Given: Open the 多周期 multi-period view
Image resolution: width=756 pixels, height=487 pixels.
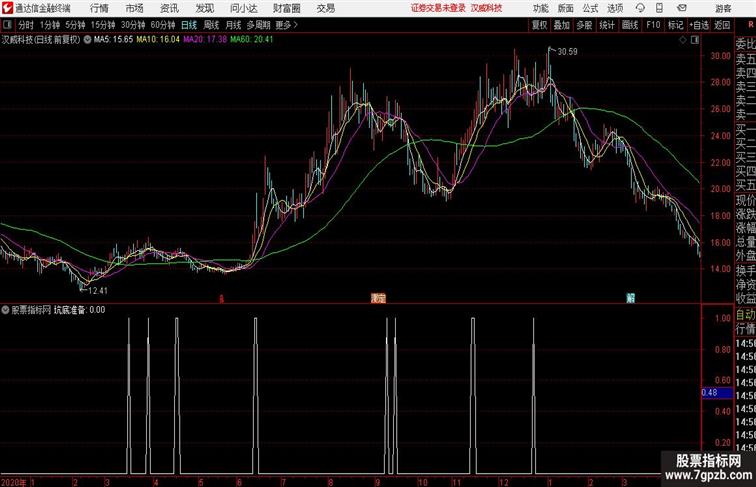Looking at the screenshot, I should click(x=258, y=25).
